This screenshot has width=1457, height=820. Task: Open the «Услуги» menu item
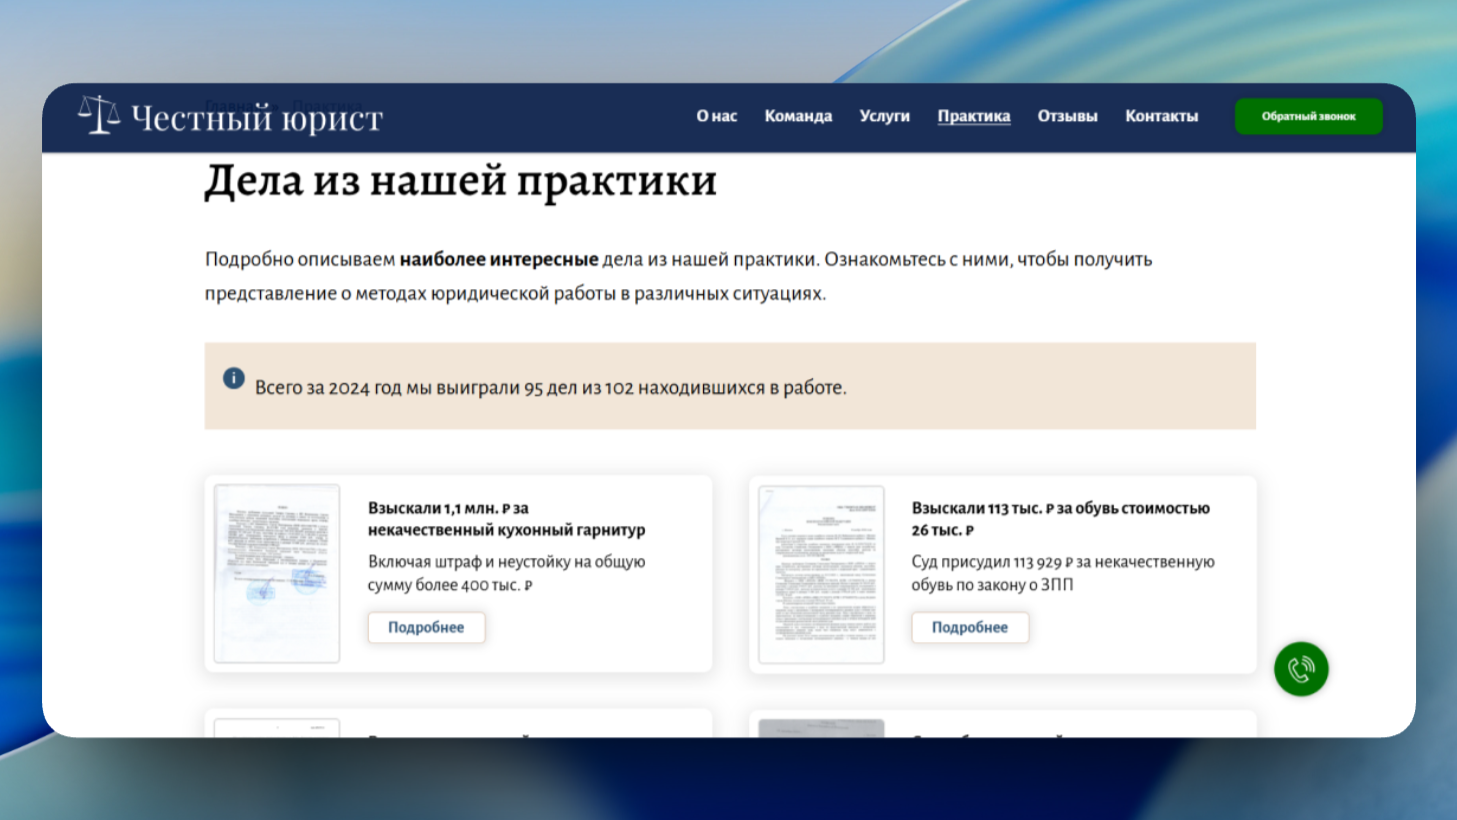pos(885,116)
